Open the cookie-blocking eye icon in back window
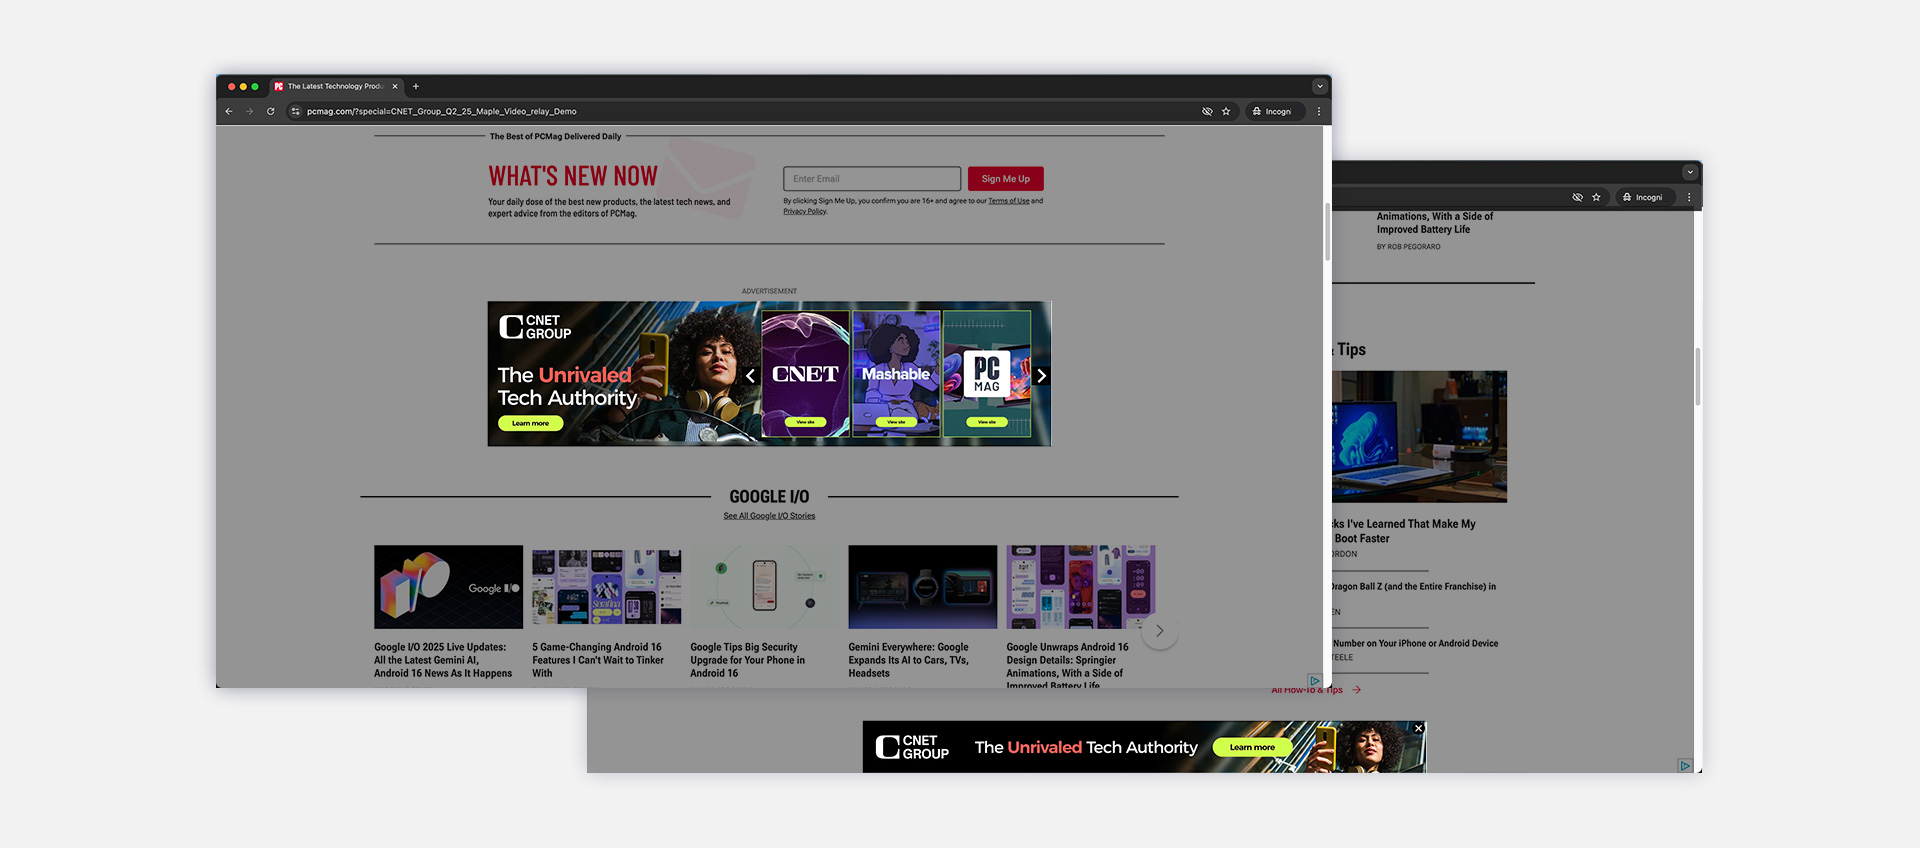Image resolution: width=1920 pixels, height=848 pixels. pos(1577,198)
